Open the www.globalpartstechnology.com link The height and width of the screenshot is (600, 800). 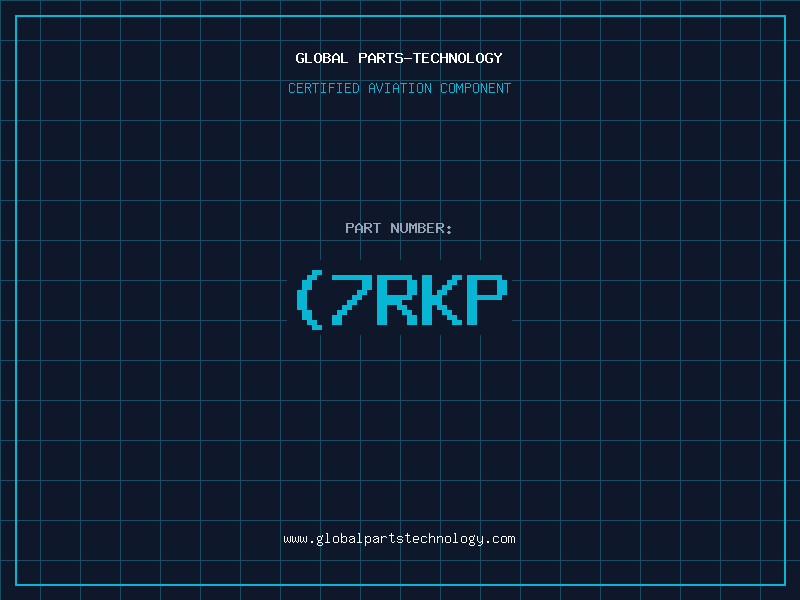[399, 539]
